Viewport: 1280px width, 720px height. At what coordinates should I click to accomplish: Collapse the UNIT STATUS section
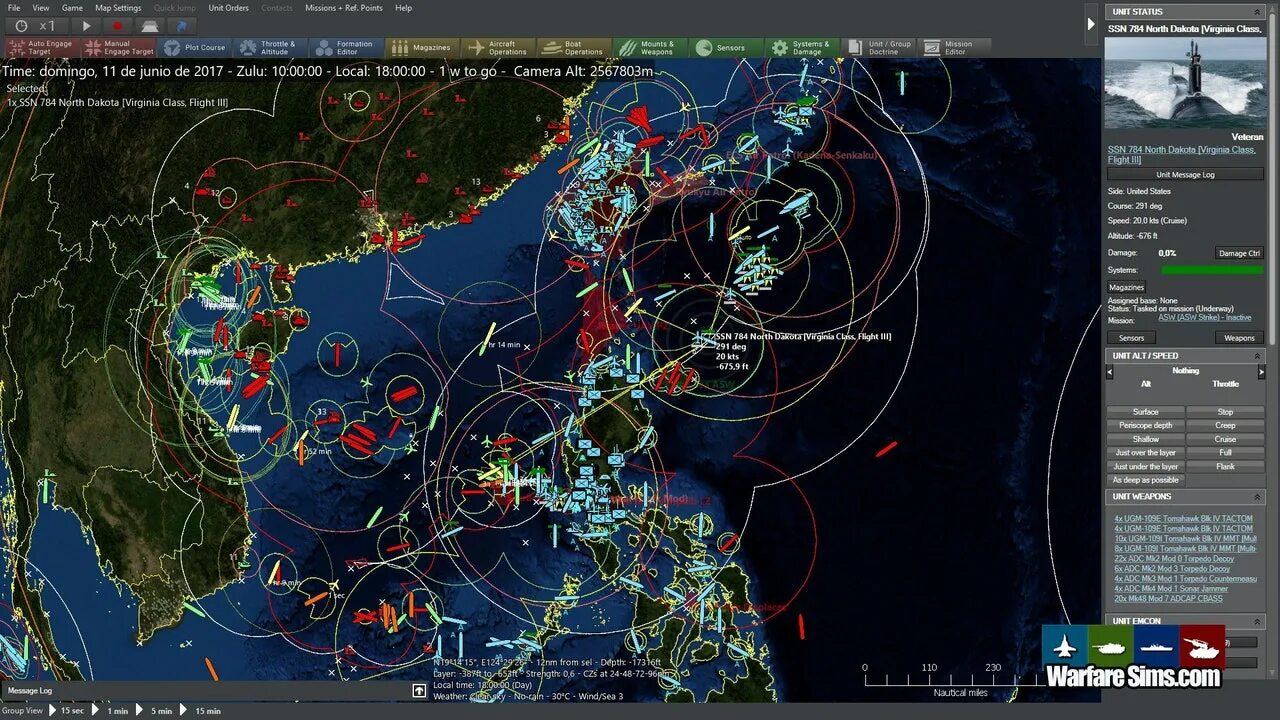[x=1257, y=12]
